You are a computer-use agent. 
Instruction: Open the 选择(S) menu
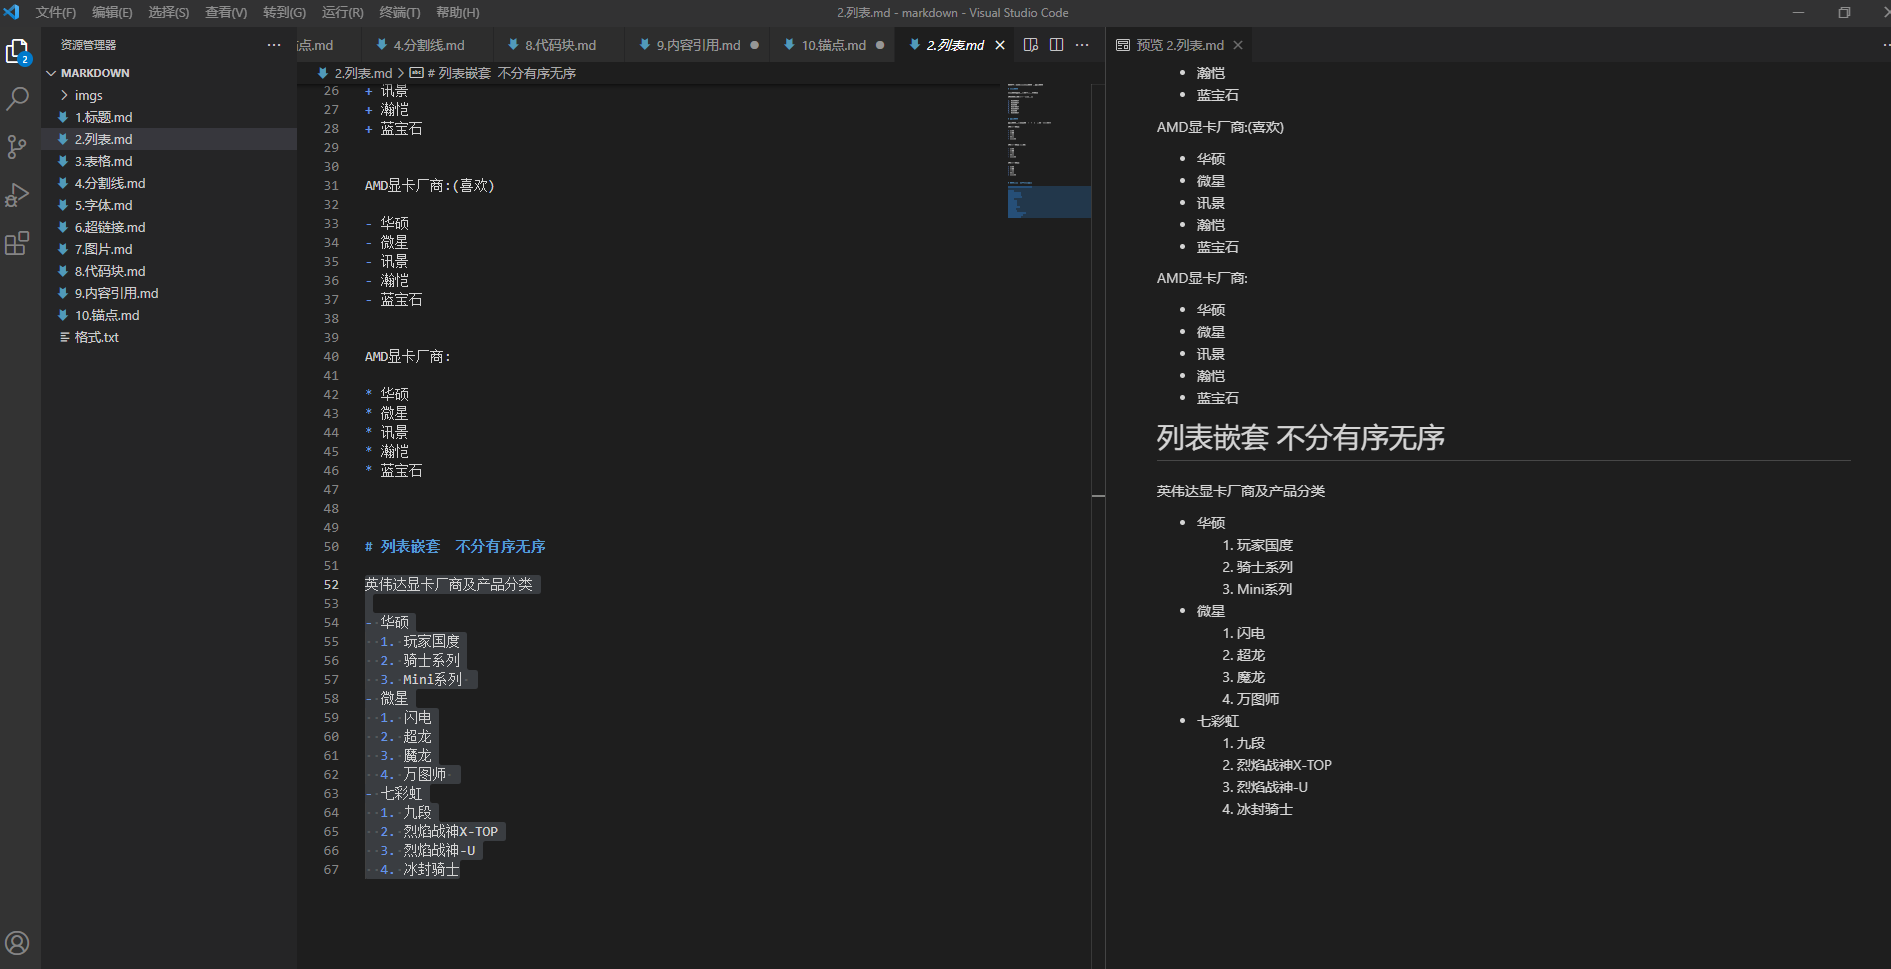point(168,13)
